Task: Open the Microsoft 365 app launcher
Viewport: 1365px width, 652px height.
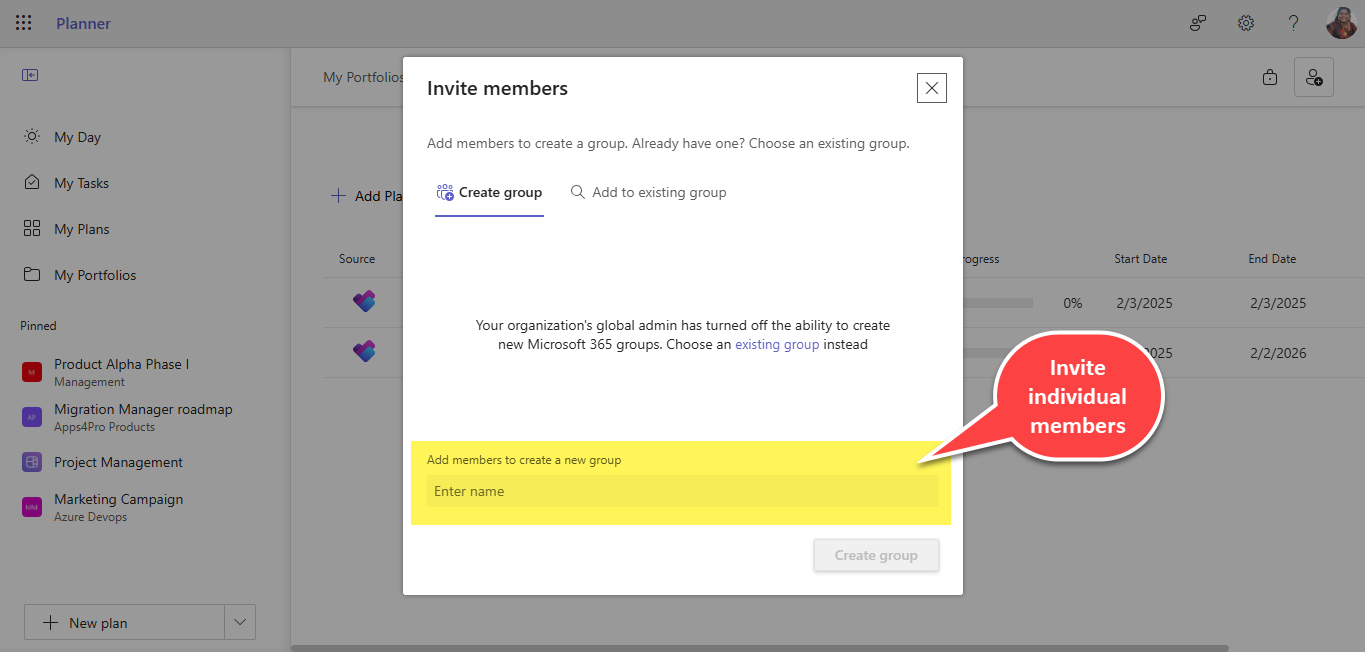Action: [x=23, y=23]
